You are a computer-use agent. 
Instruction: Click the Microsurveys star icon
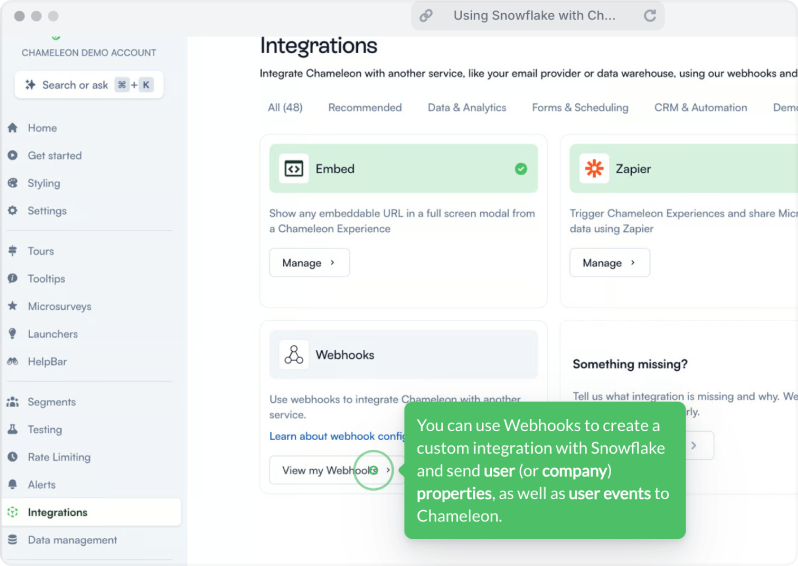[13, 306]
